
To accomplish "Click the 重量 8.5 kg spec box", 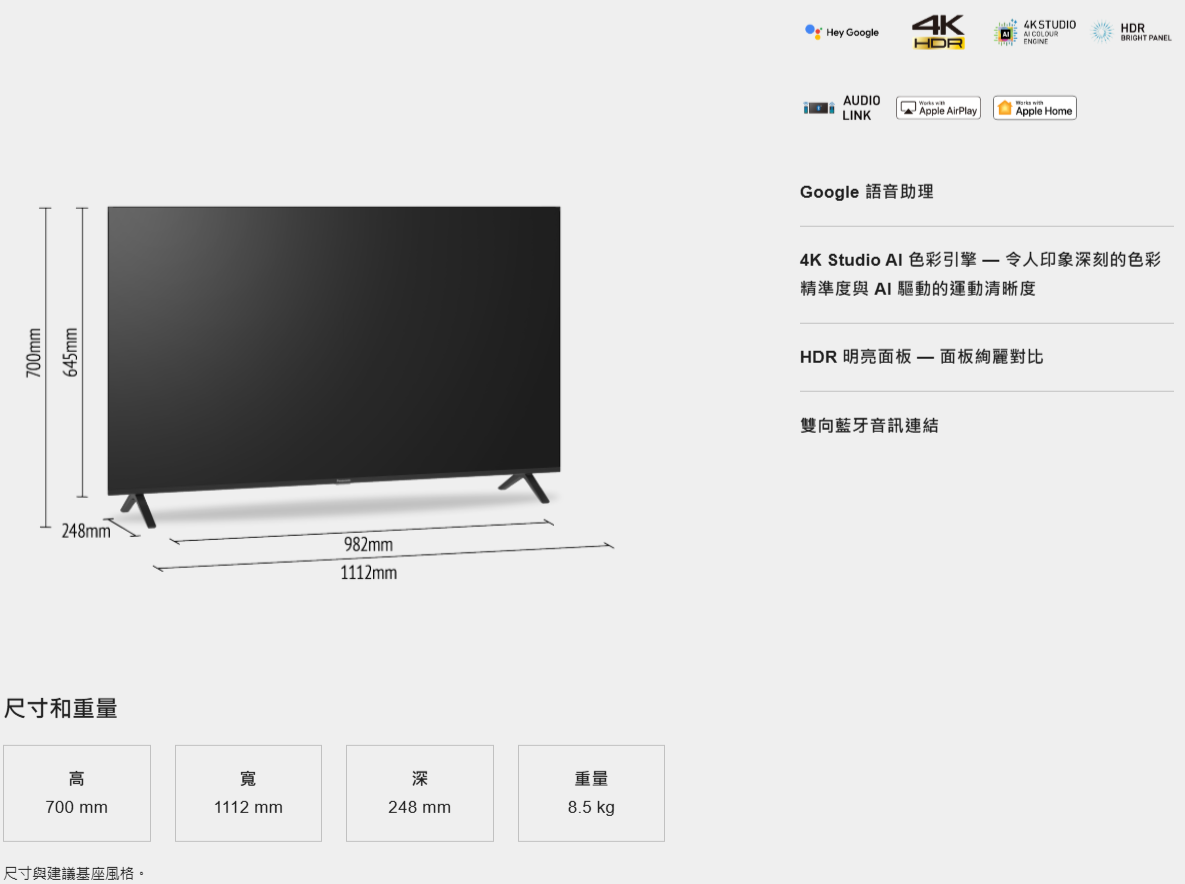I will pyautogui.click(x=591, y=793).
